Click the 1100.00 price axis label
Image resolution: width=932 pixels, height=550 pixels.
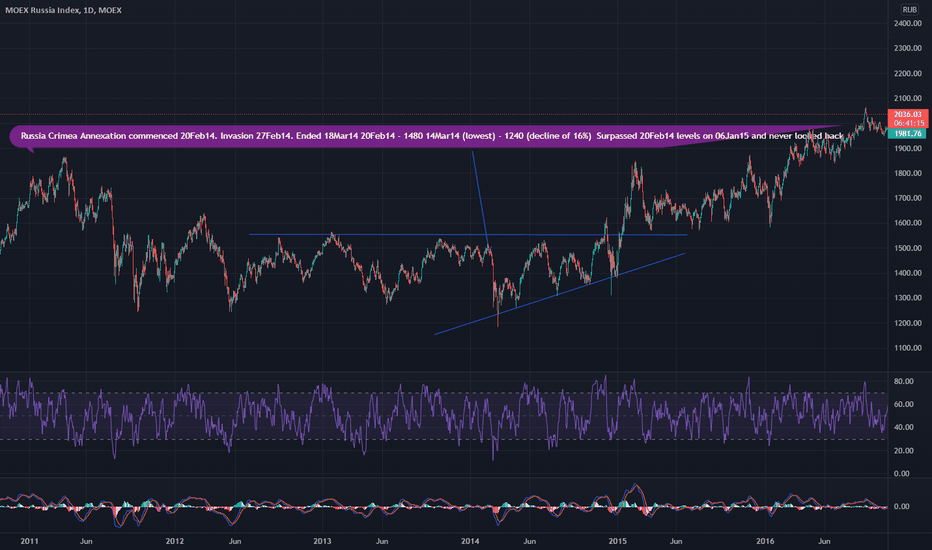click(907, 348)
